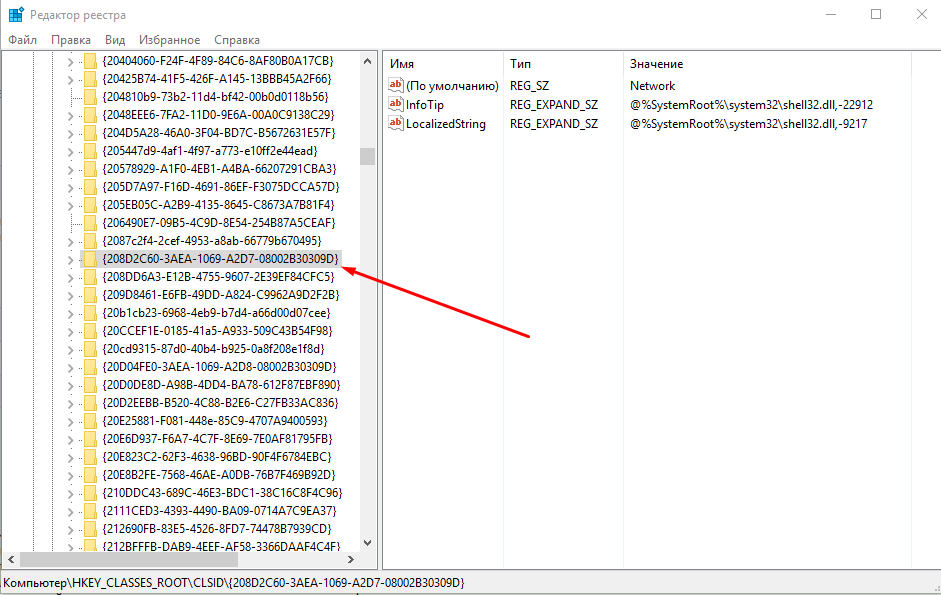The image size is (941, 595).
Task: Click the Registry Editor icon in title bar
Action: pos(16,14)
